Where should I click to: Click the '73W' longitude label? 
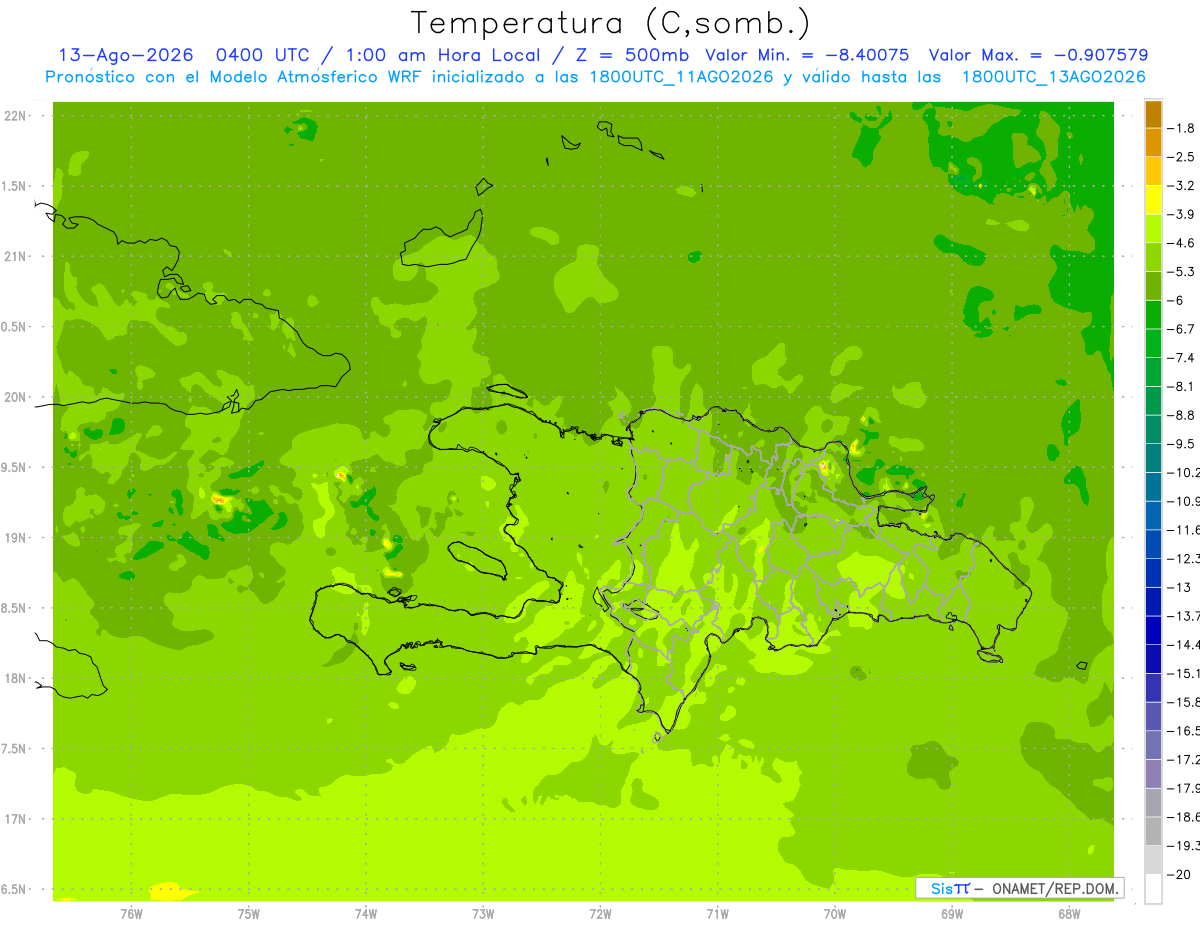click(483, 914)
